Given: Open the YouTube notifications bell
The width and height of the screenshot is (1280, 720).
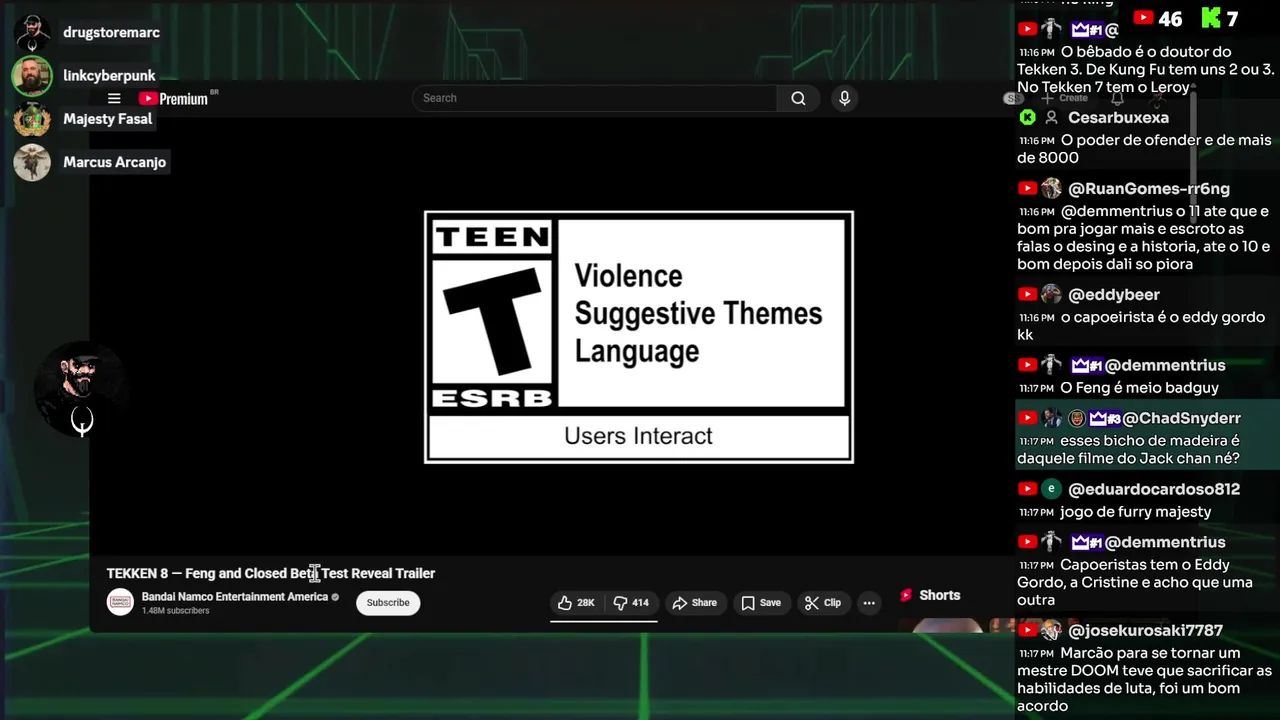Looking at the screenshot, I should click(1117, 98).
